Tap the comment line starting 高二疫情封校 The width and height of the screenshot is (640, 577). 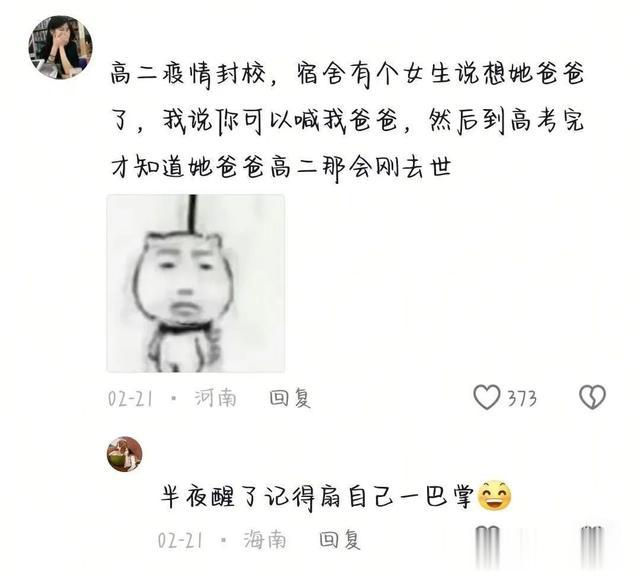[x=347, y=75]
